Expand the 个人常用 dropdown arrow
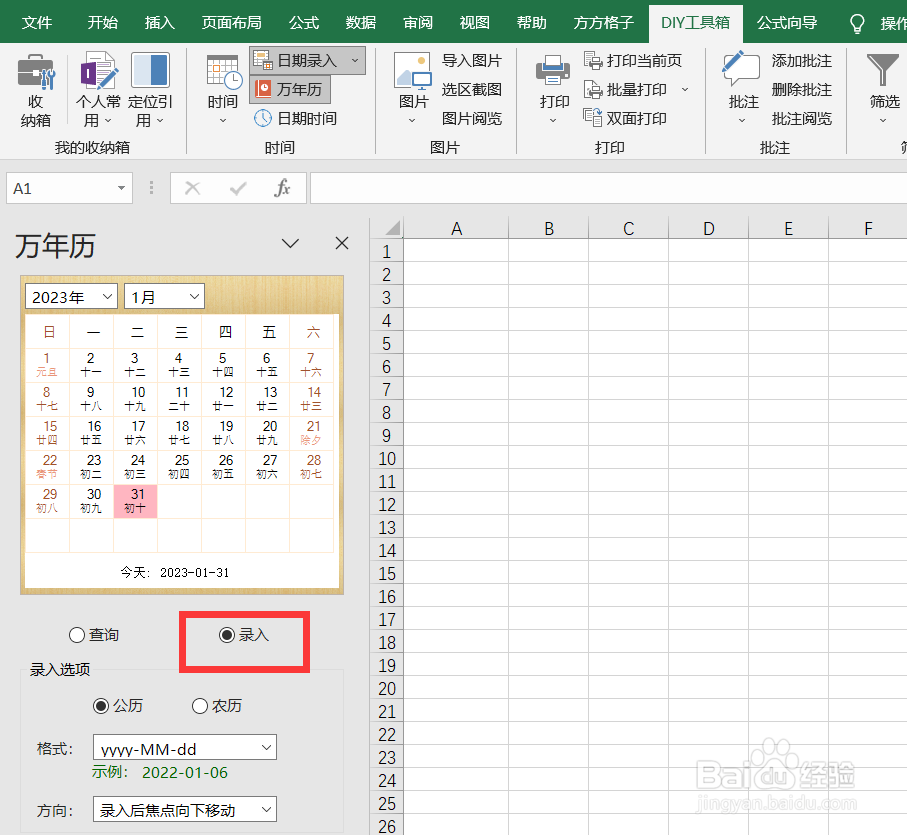The width and height of the screenshot is (907, 835). click(x=108, y=121)
